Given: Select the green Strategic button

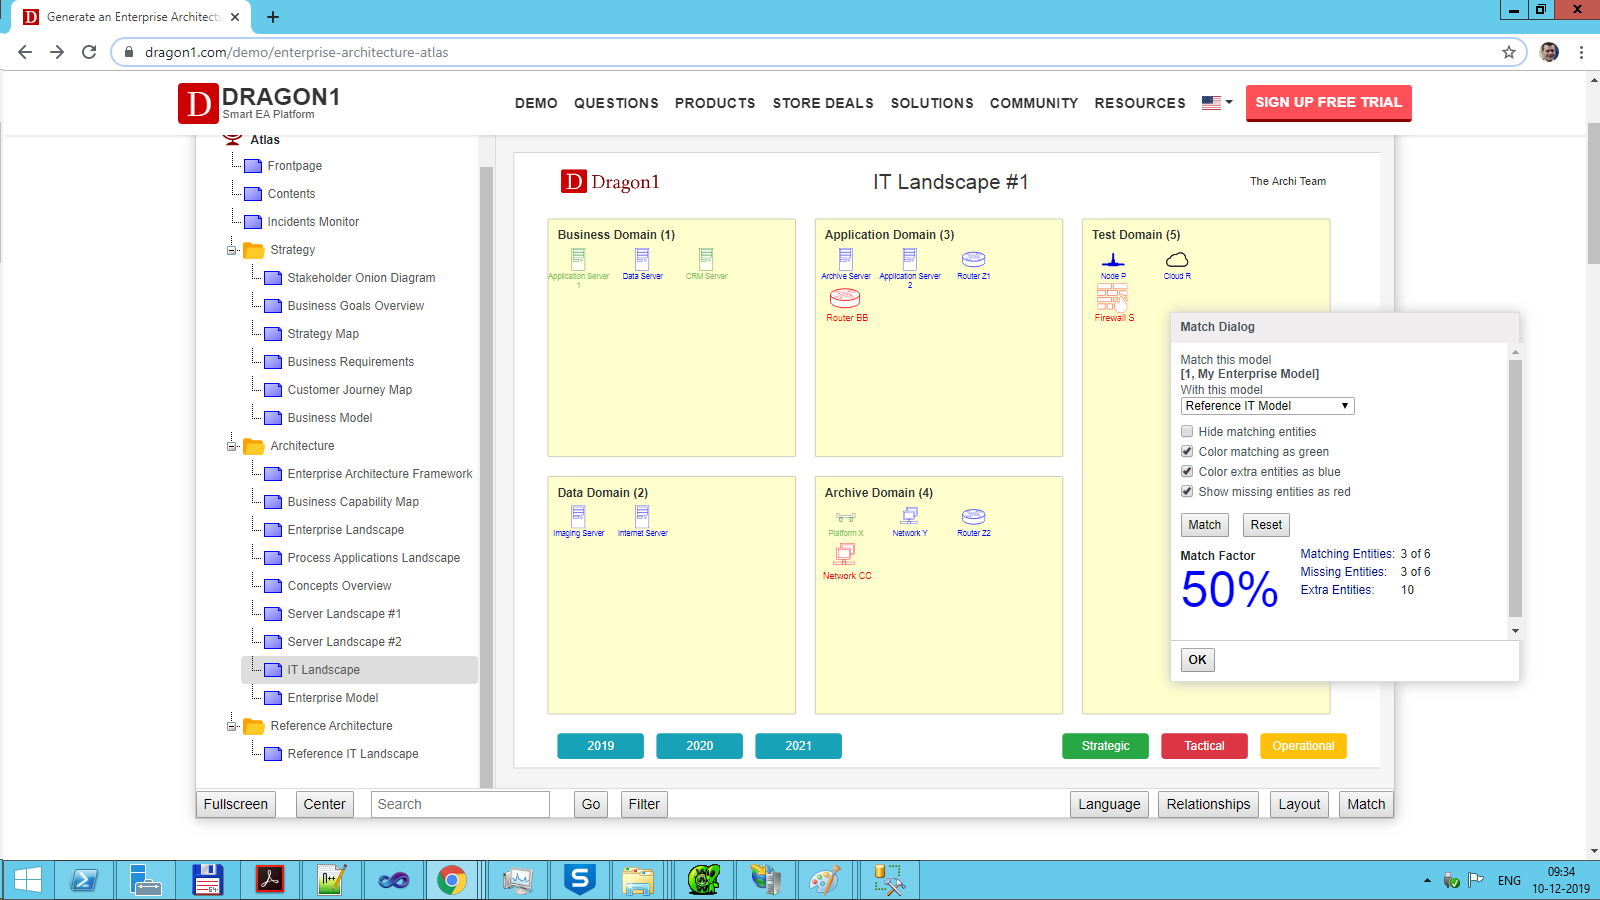Looking at the screenshot, I should point(1105,746).
